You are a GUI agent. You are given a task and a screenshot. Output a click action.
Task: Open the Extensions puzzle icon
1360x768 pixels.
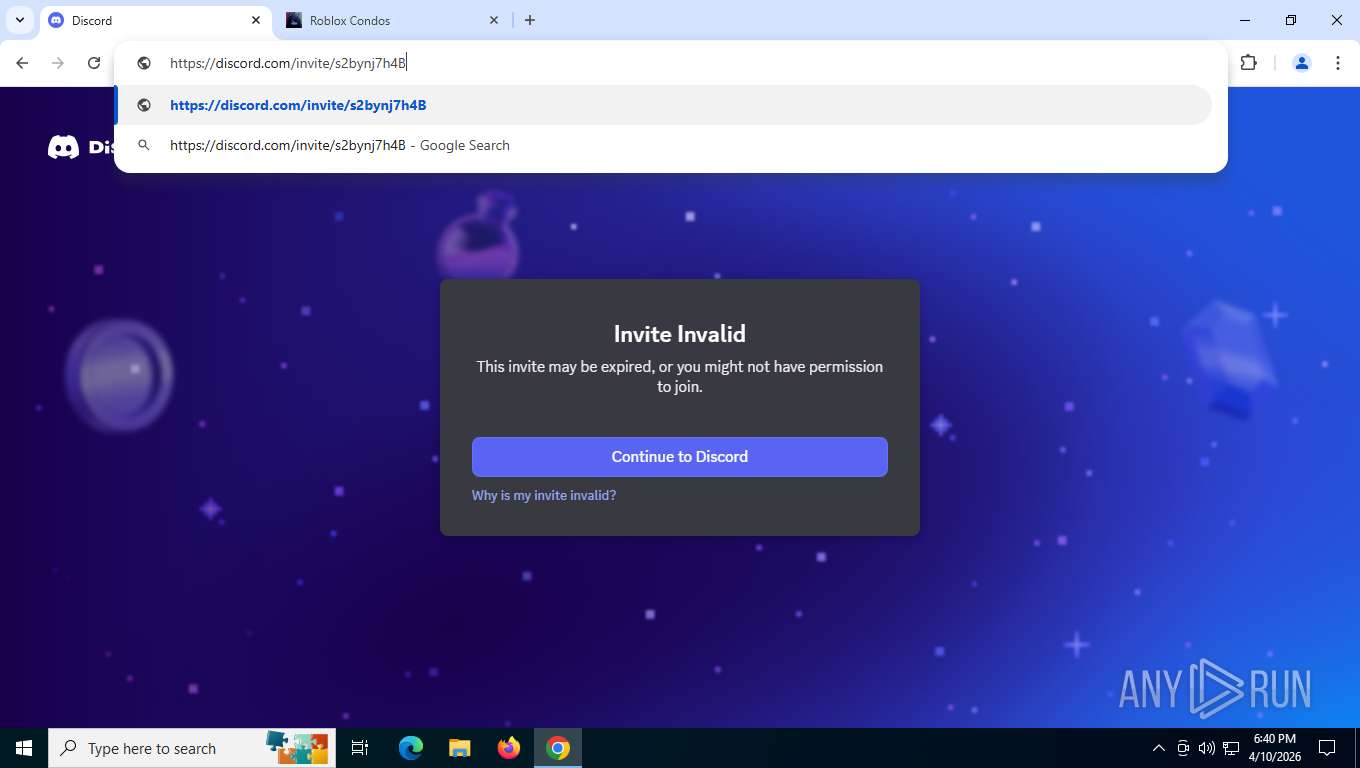pyautogui.click(x=1248, y=63)
